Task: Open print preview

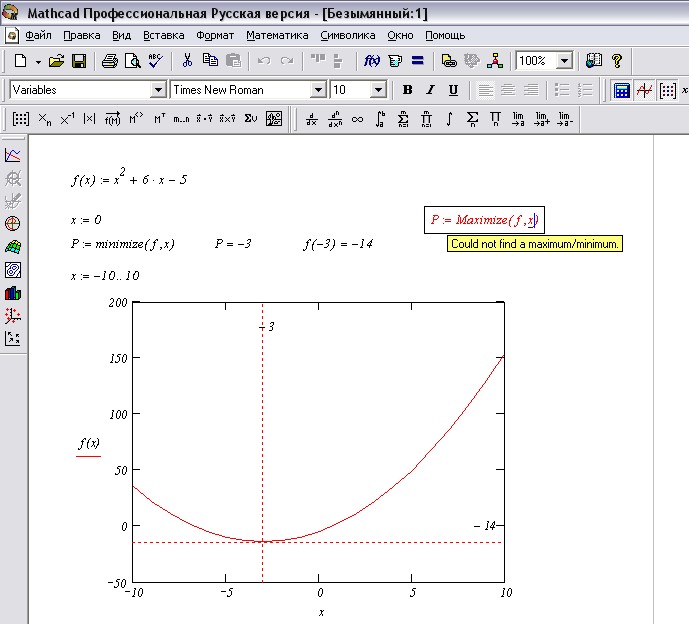Action: click(133, 61)
